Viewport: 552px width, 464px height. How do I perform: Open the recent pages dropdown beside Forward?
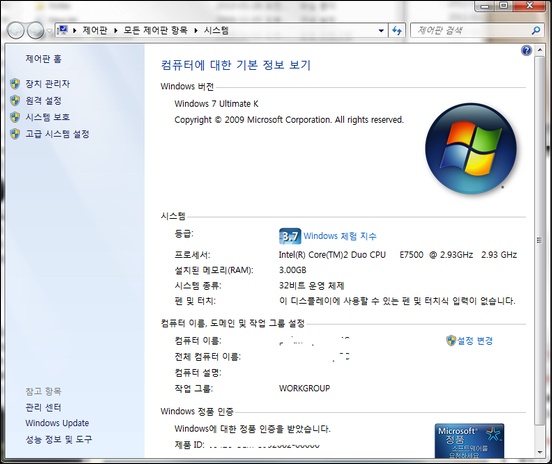(x=49, y=31)
